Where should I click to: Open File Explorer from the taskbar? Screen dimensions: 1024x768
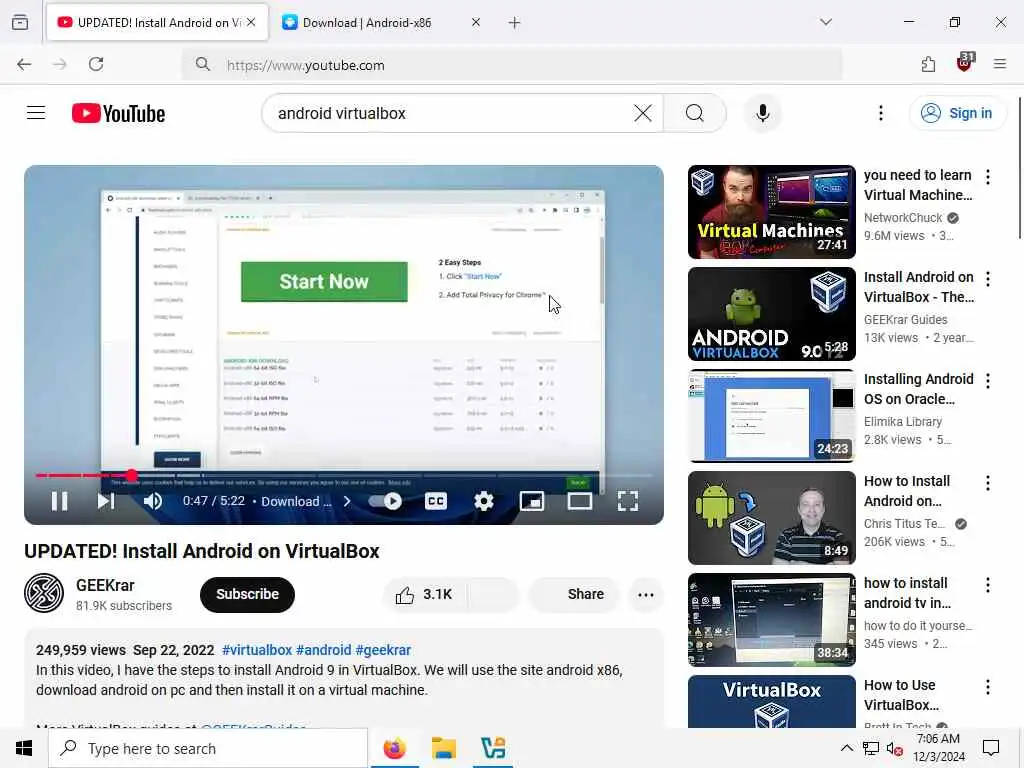[443, 748]
